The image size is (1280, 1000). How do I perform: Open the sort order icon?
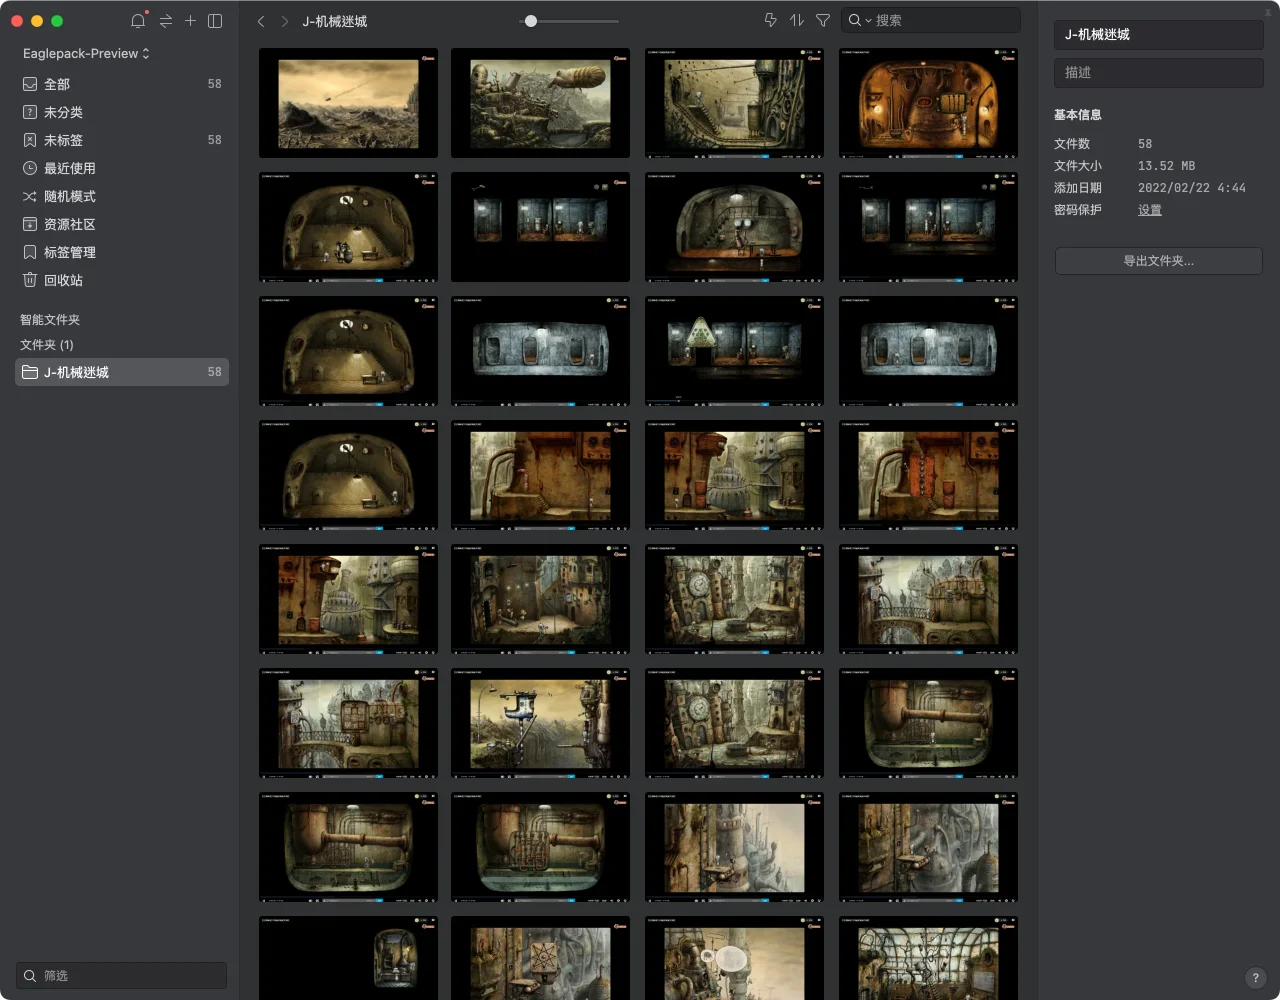pyautogui.click(x=797, y=20)
